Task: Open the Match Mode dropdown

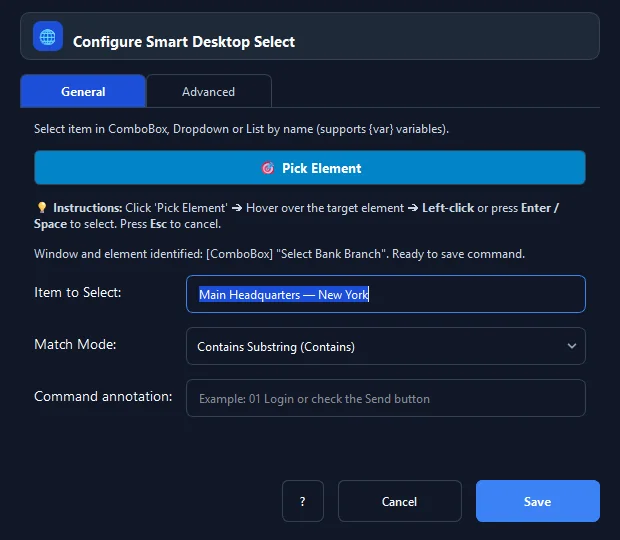Action: coord(386,346)
